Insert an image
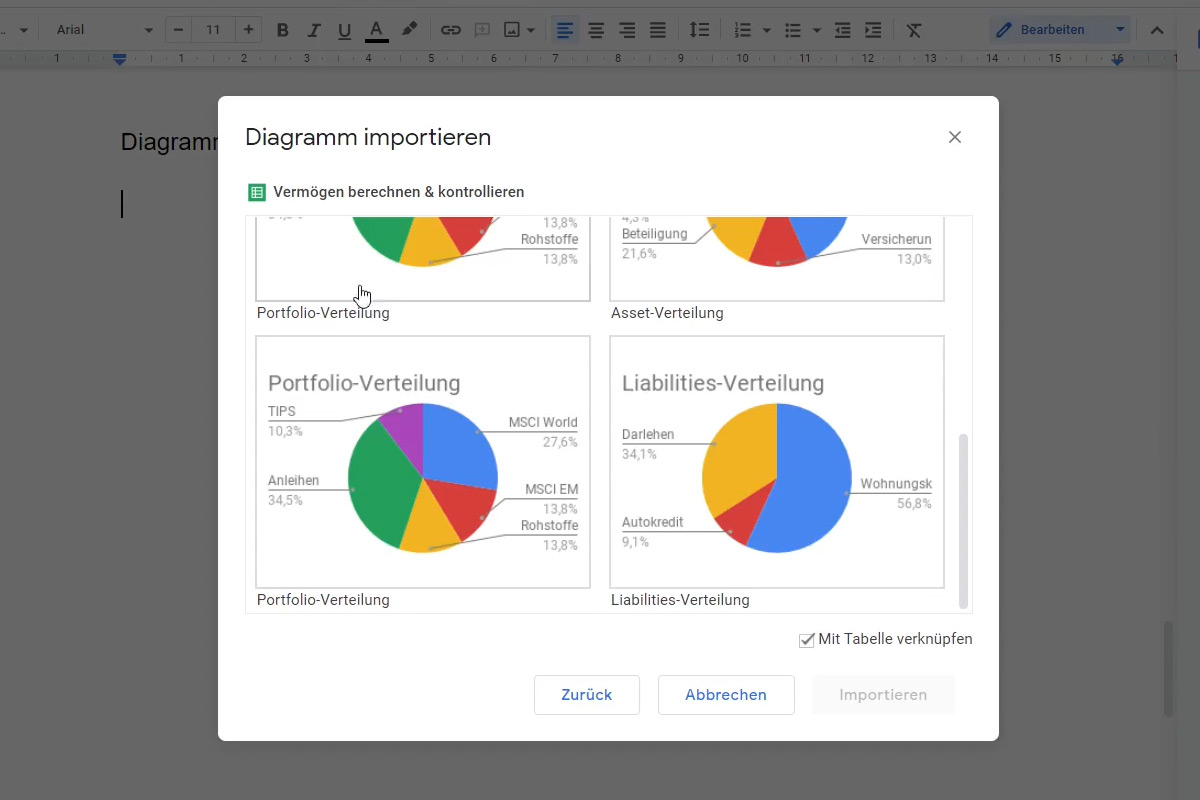The image size is (1200, 800). point(513,30)
